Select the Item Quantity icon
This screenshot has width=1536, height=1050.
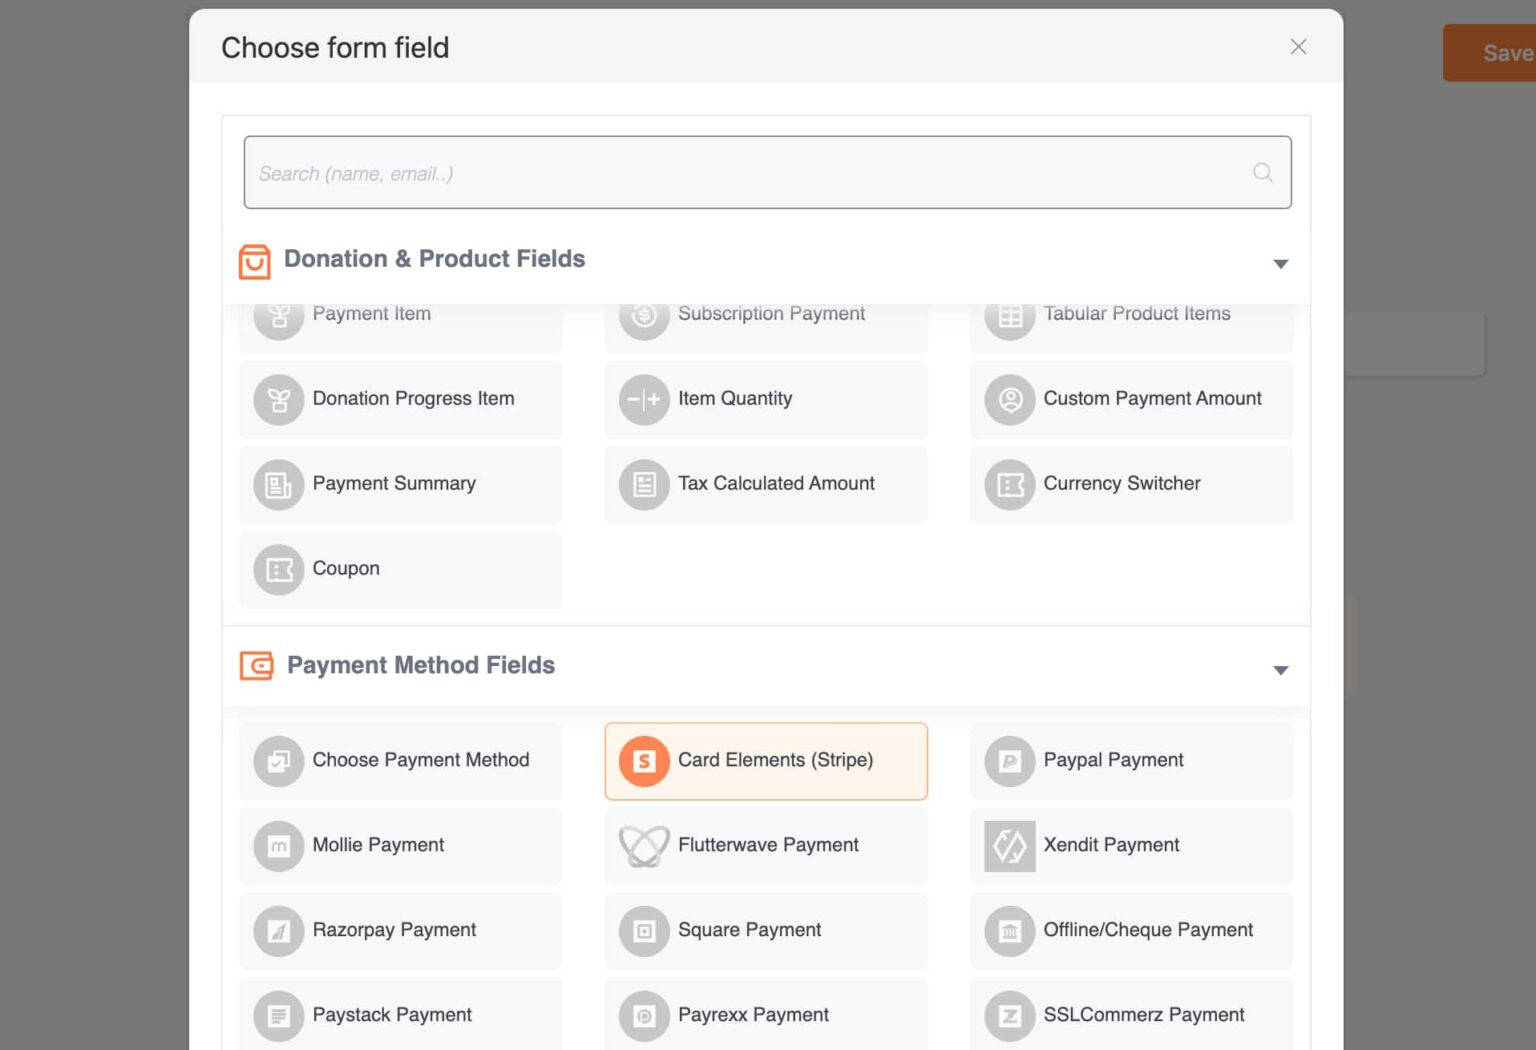coord(643,399)
